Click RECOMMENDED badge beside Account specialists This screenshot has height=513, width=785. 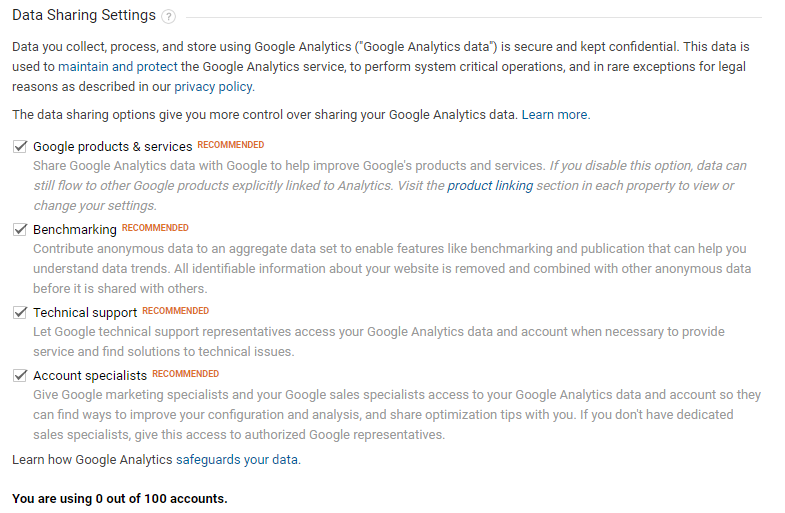click(x=185, y=374)
